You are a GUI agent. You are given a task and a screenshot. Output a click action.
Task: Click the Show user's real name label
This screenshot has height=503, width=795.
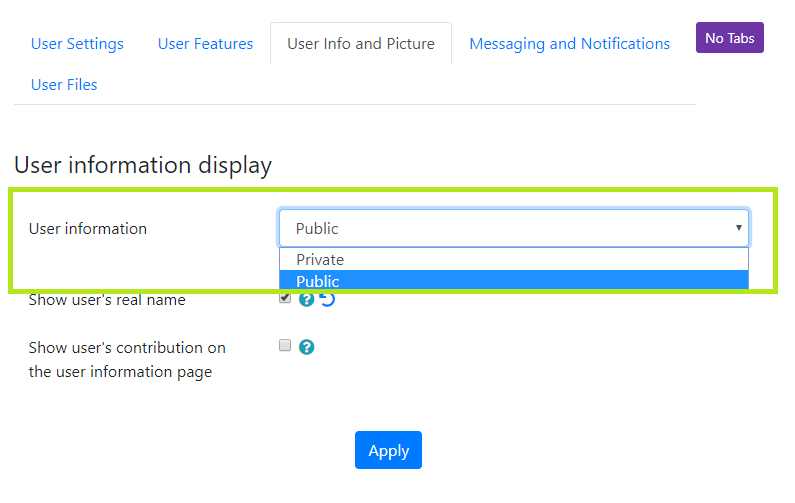pos(107,300)
